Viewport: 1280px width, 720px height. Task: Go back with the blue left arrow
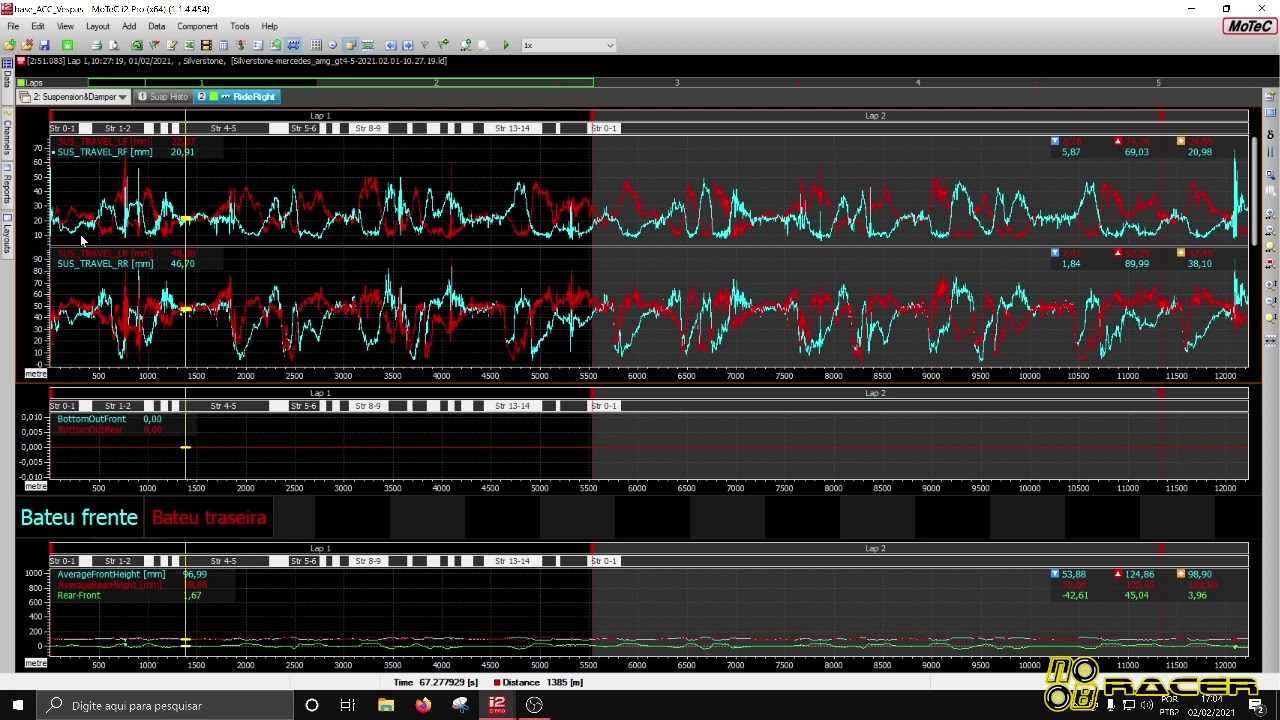pyautogui.click(x=390, y=45)
